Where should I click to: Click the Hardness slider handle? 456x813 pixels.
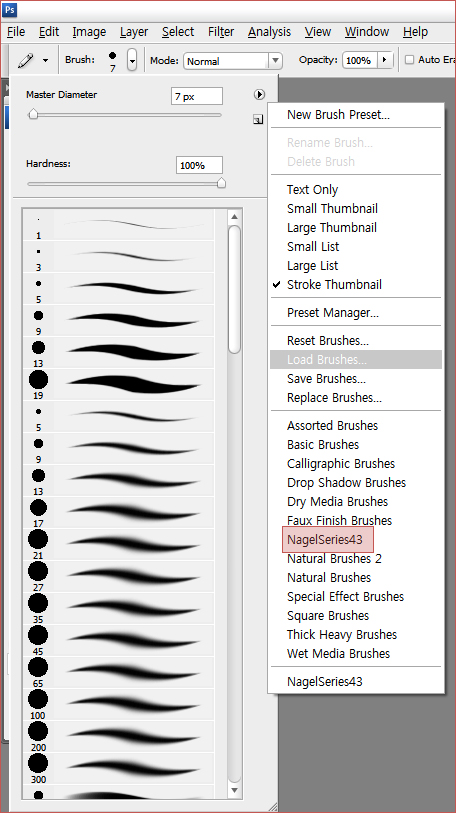222,183
